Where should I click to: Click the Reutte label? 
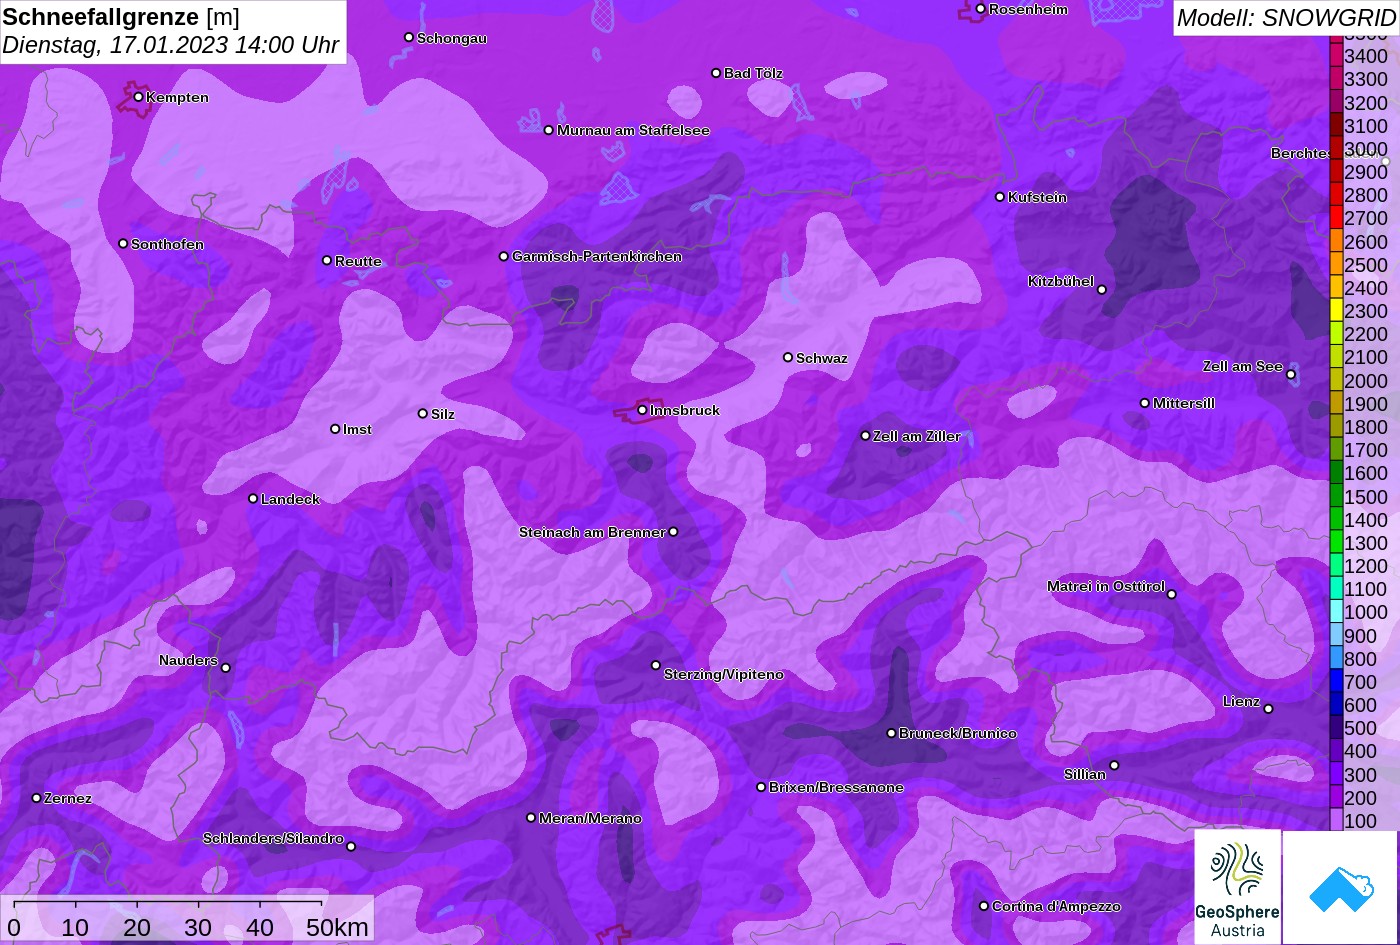358,261
